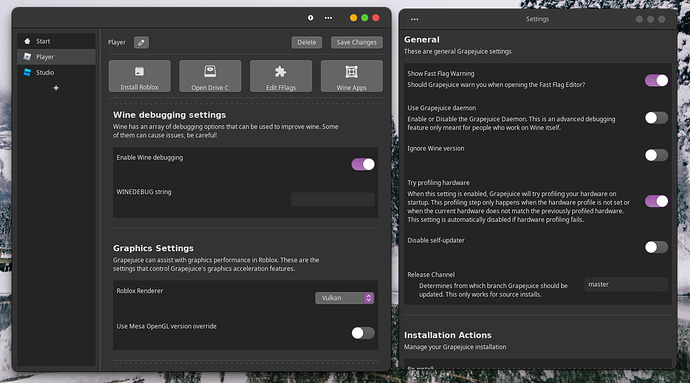Click the Installation Actions heading
The width and height of the screenshot is (690, 383).
448,335
